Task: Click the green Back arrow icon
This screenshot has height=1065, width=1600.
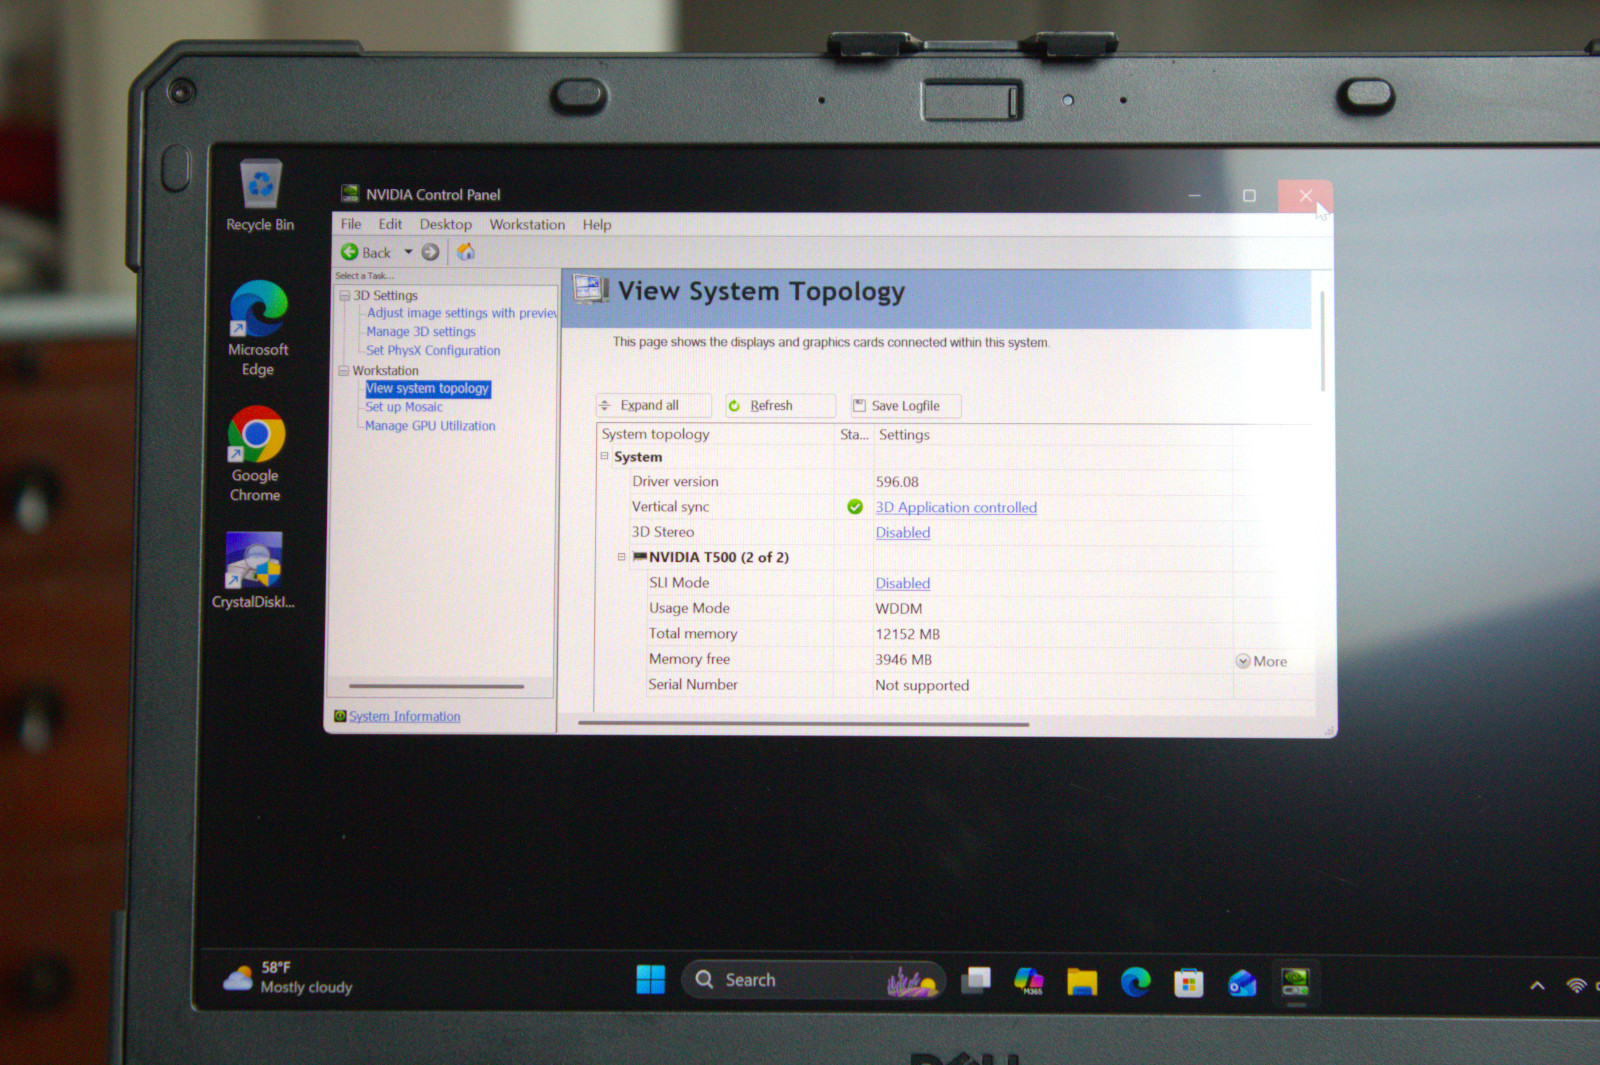Action: click(x=349, y=252)
